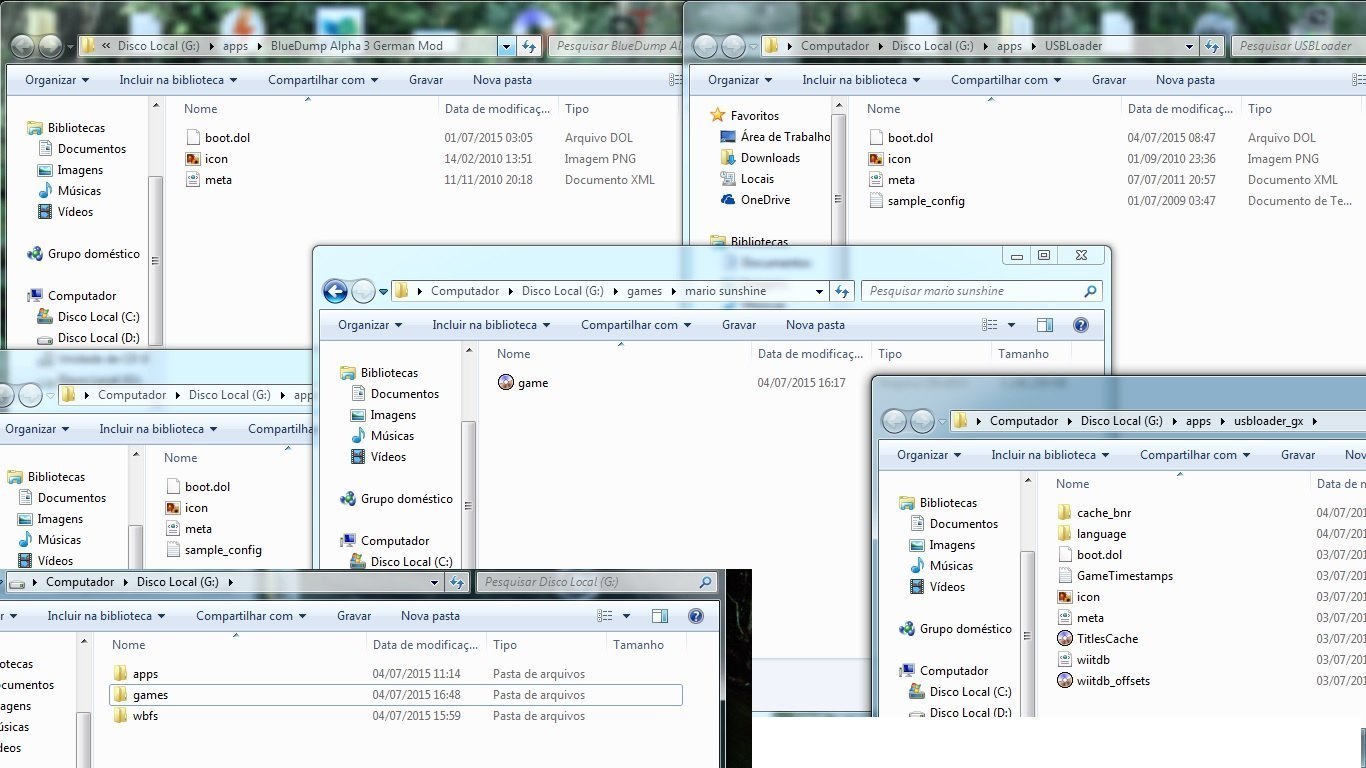Select TitlesCache file in usbloader_gx window
This screenshot has width=1366, height=768.
pos(1097,639)
